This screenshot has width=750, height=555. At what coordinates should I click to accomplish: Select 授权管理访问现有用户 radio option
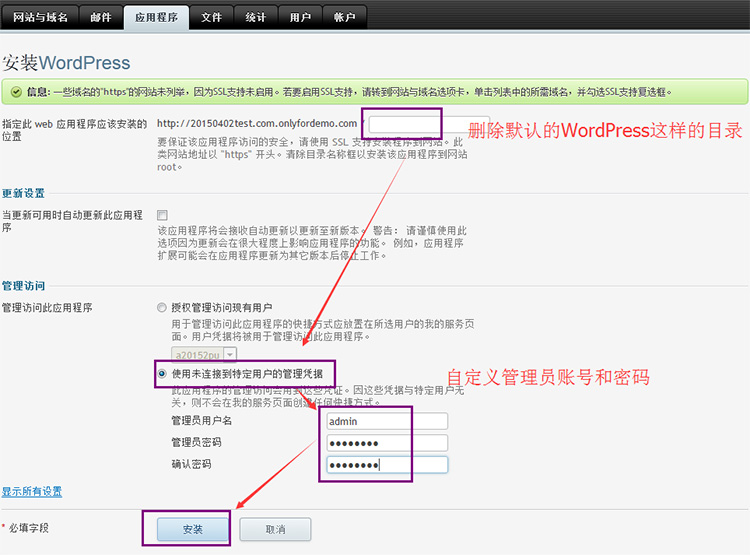coord(162,307)
